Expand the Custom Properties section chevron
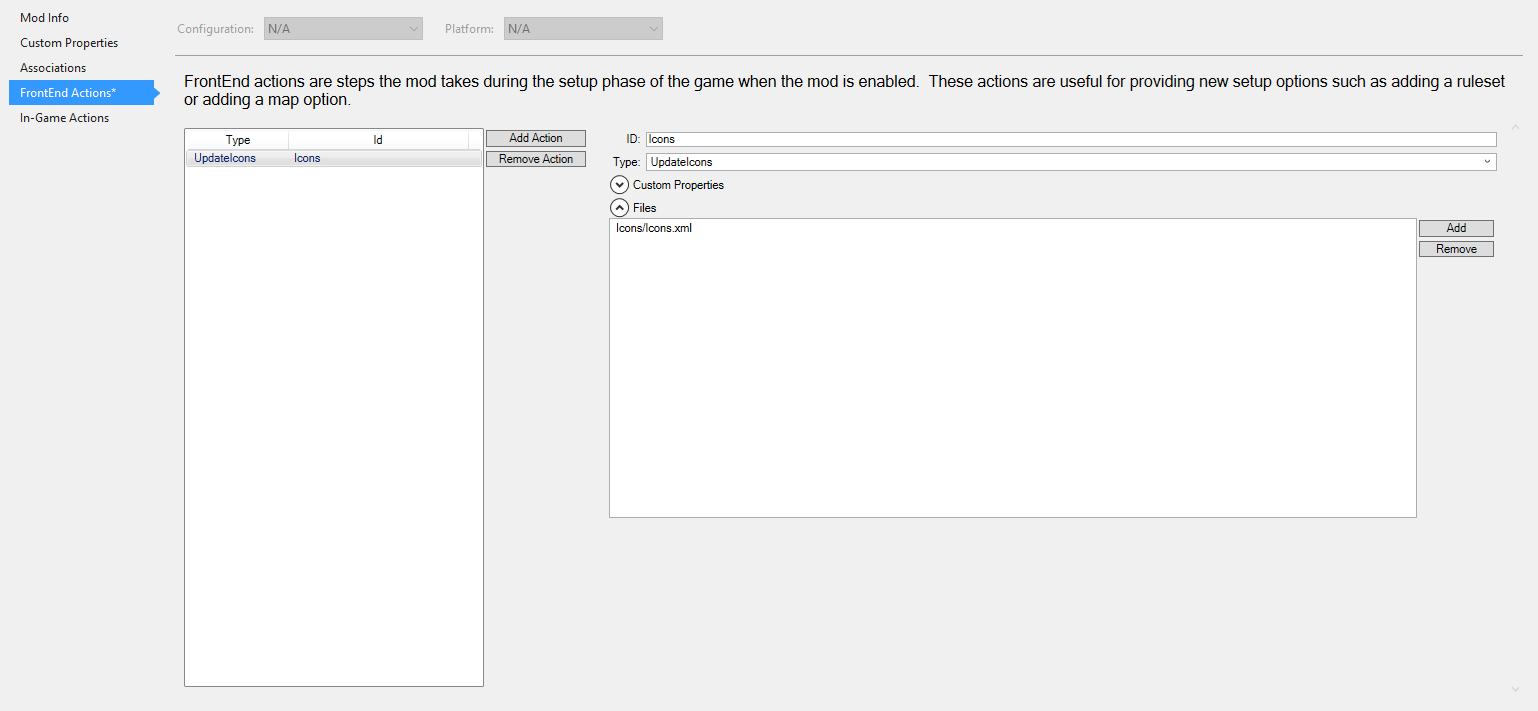Screen dimensions: 1538x711 pos(620,185)
